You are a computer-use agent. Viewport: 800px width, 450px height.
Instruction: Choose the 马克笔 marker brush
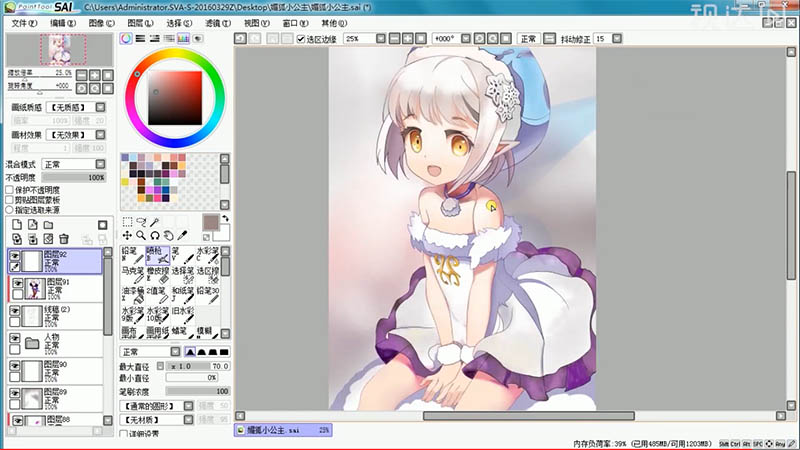(x=133, y=274)
